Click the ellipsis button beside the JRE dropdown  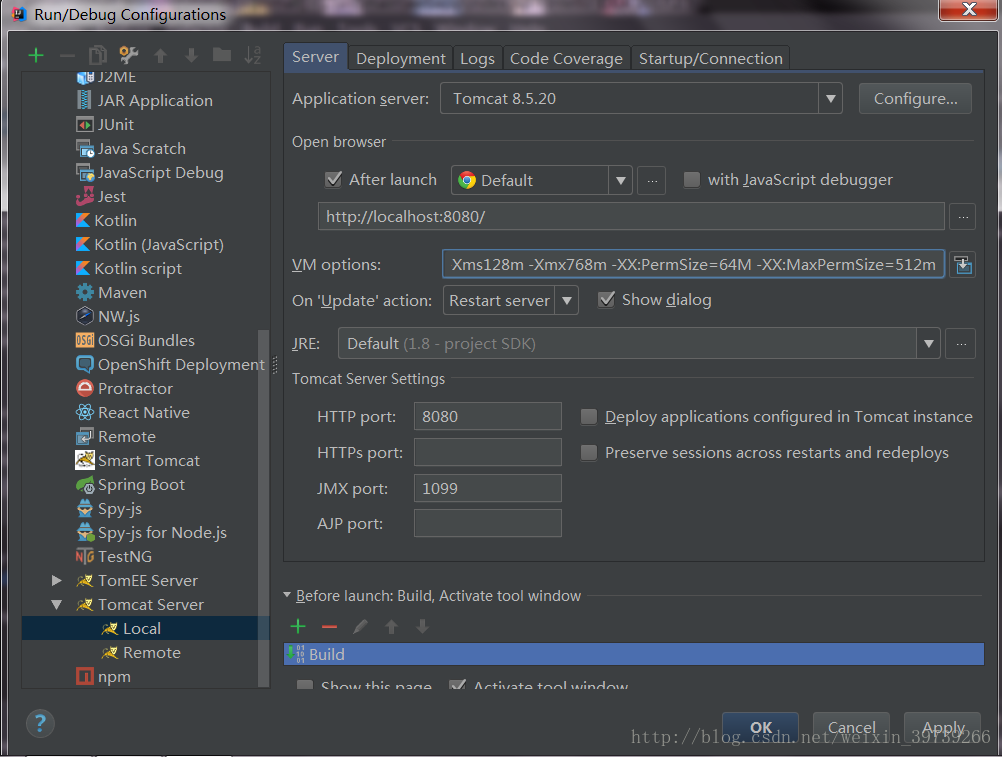tap(961, 344)
